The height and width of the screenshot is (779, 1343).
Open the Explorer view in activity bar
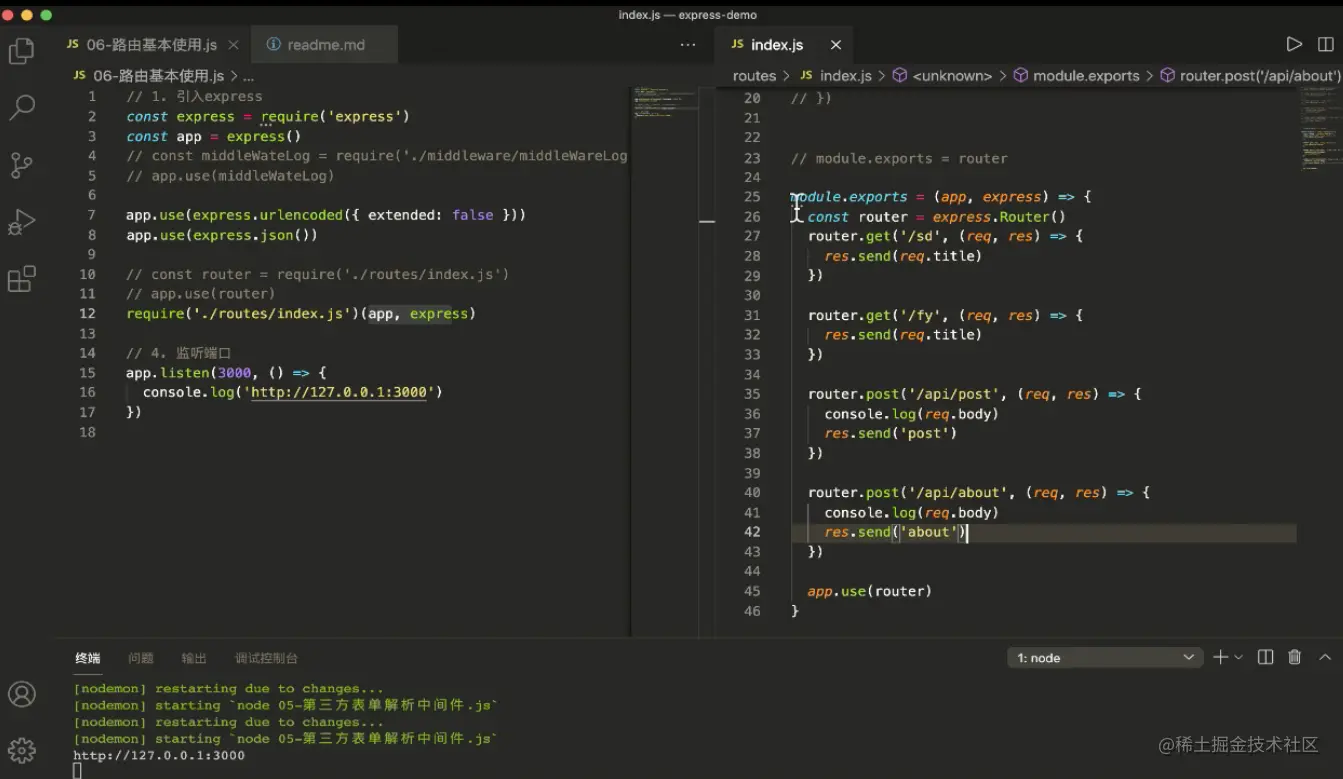[21, 51]
